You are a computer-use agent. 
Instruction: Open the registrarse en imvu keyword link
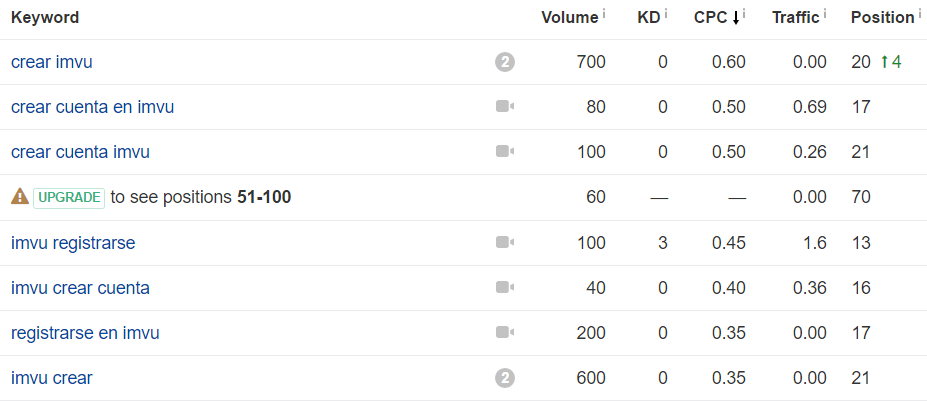click(x=85, y=333)
